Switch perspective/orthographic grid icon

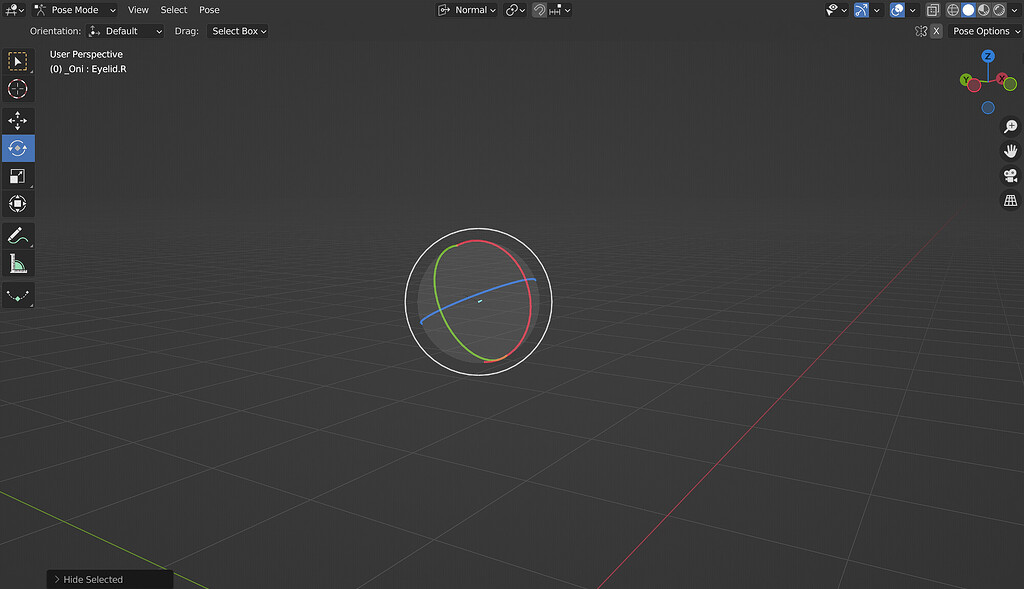tap(1010, 200)
